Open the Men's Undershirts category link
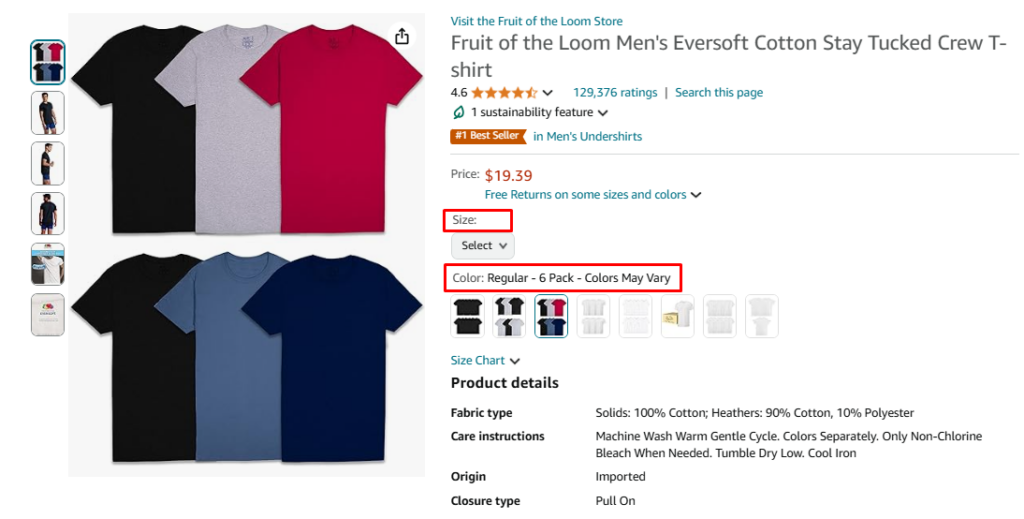 pos(587,136)
